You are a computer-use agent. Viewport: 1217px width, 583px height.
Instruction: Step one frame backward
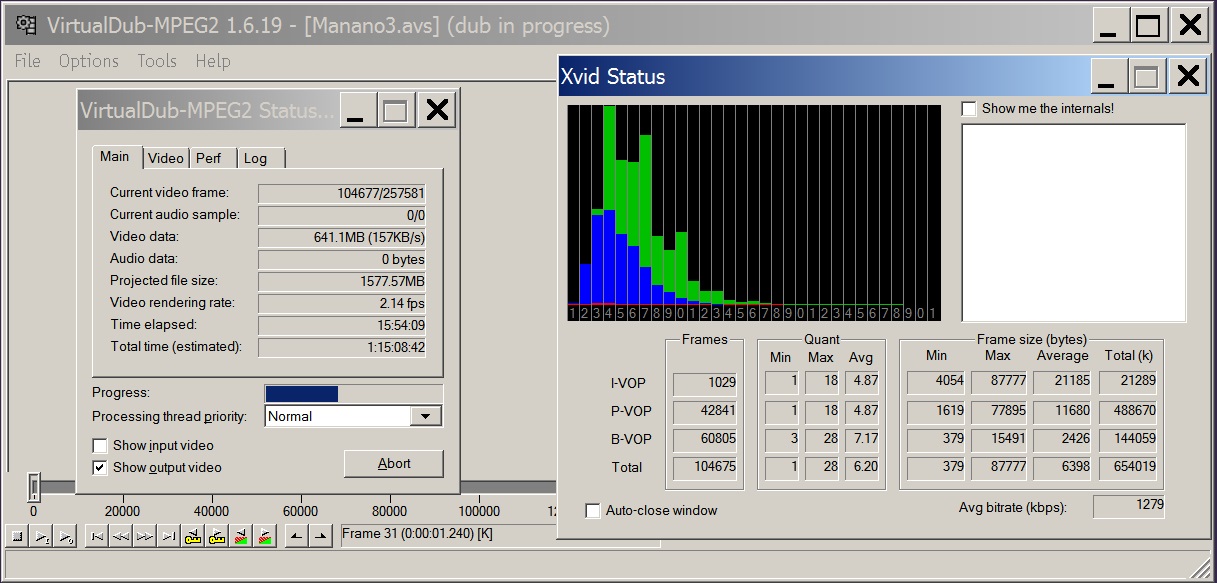point(121,537)
